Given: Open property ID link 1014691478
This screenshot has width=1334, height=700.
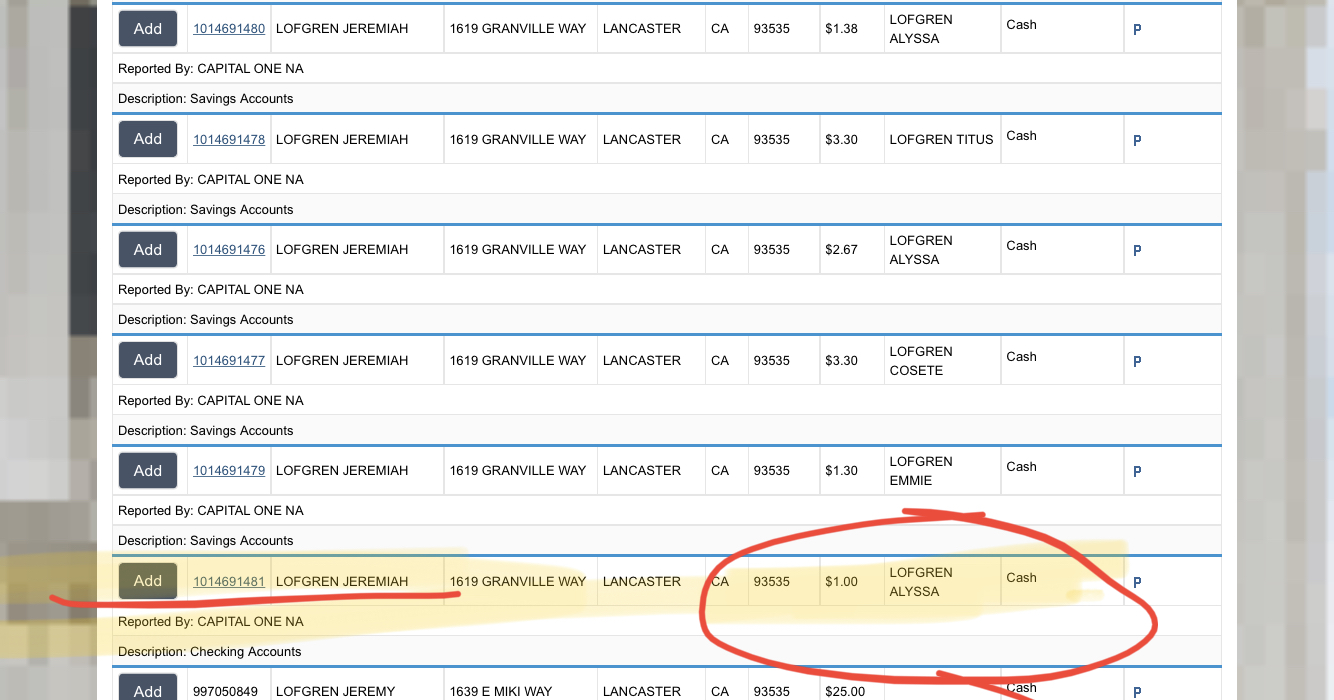Looking at the screenshot, I should [229, 140].
